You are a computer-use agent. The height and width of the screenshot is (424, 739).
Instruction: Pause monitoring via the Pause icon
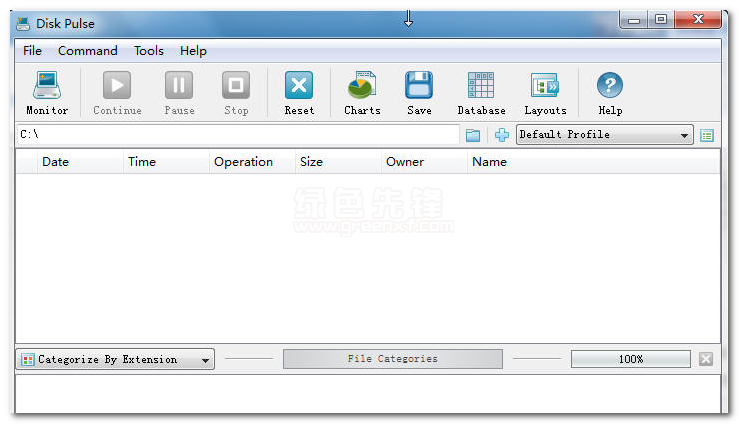pos(179,85)
